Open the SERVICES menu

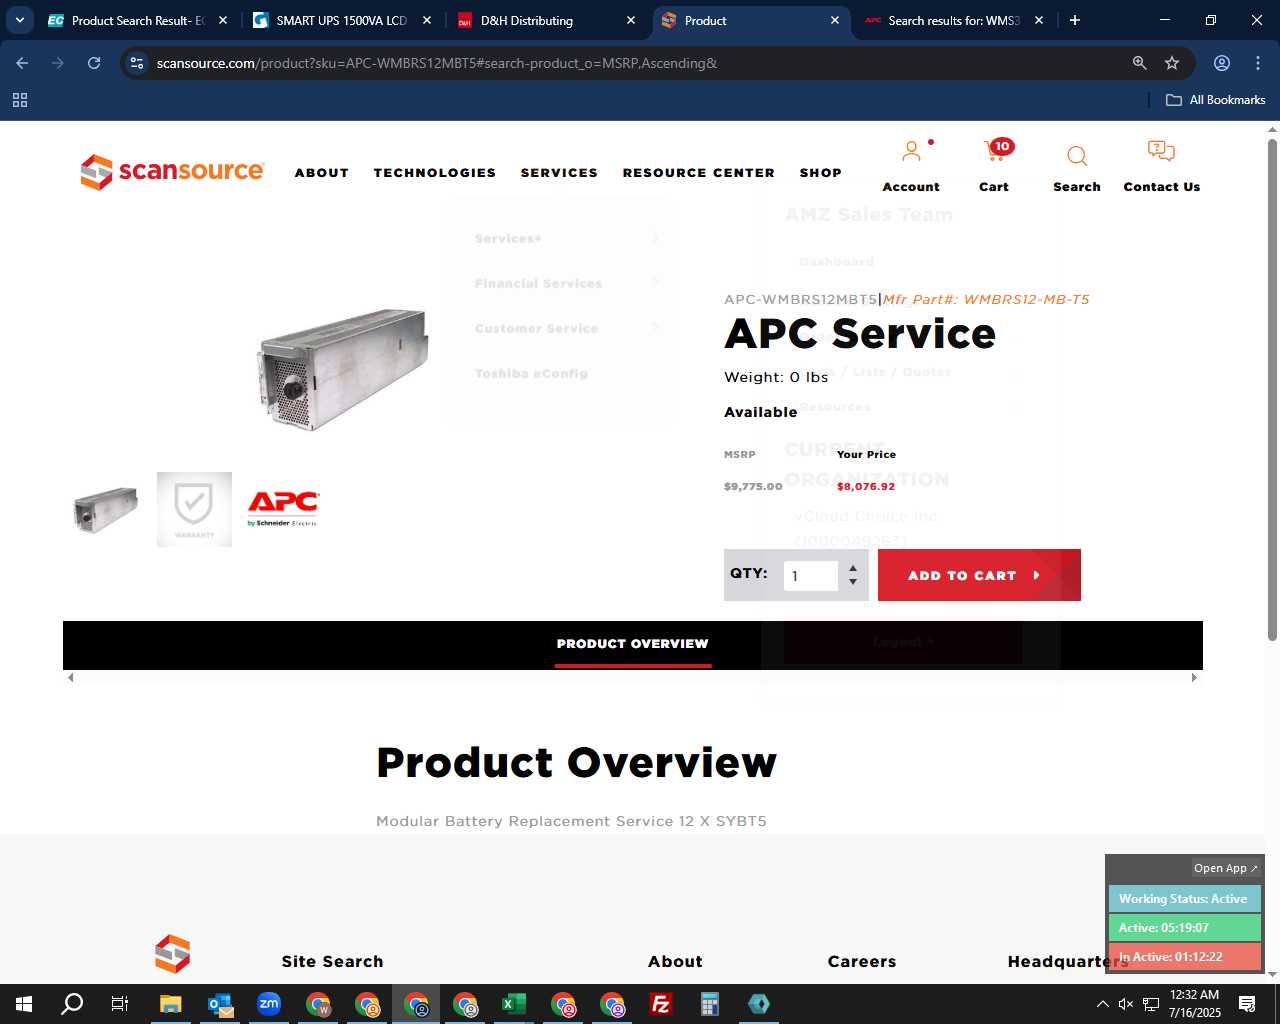coord(559,173)
